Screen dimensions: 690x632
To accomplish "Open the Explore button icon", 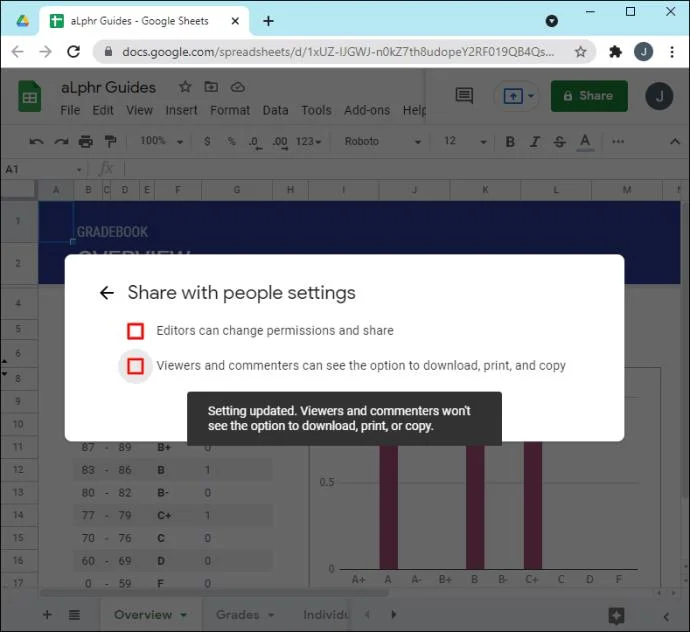I will point(616,616).
